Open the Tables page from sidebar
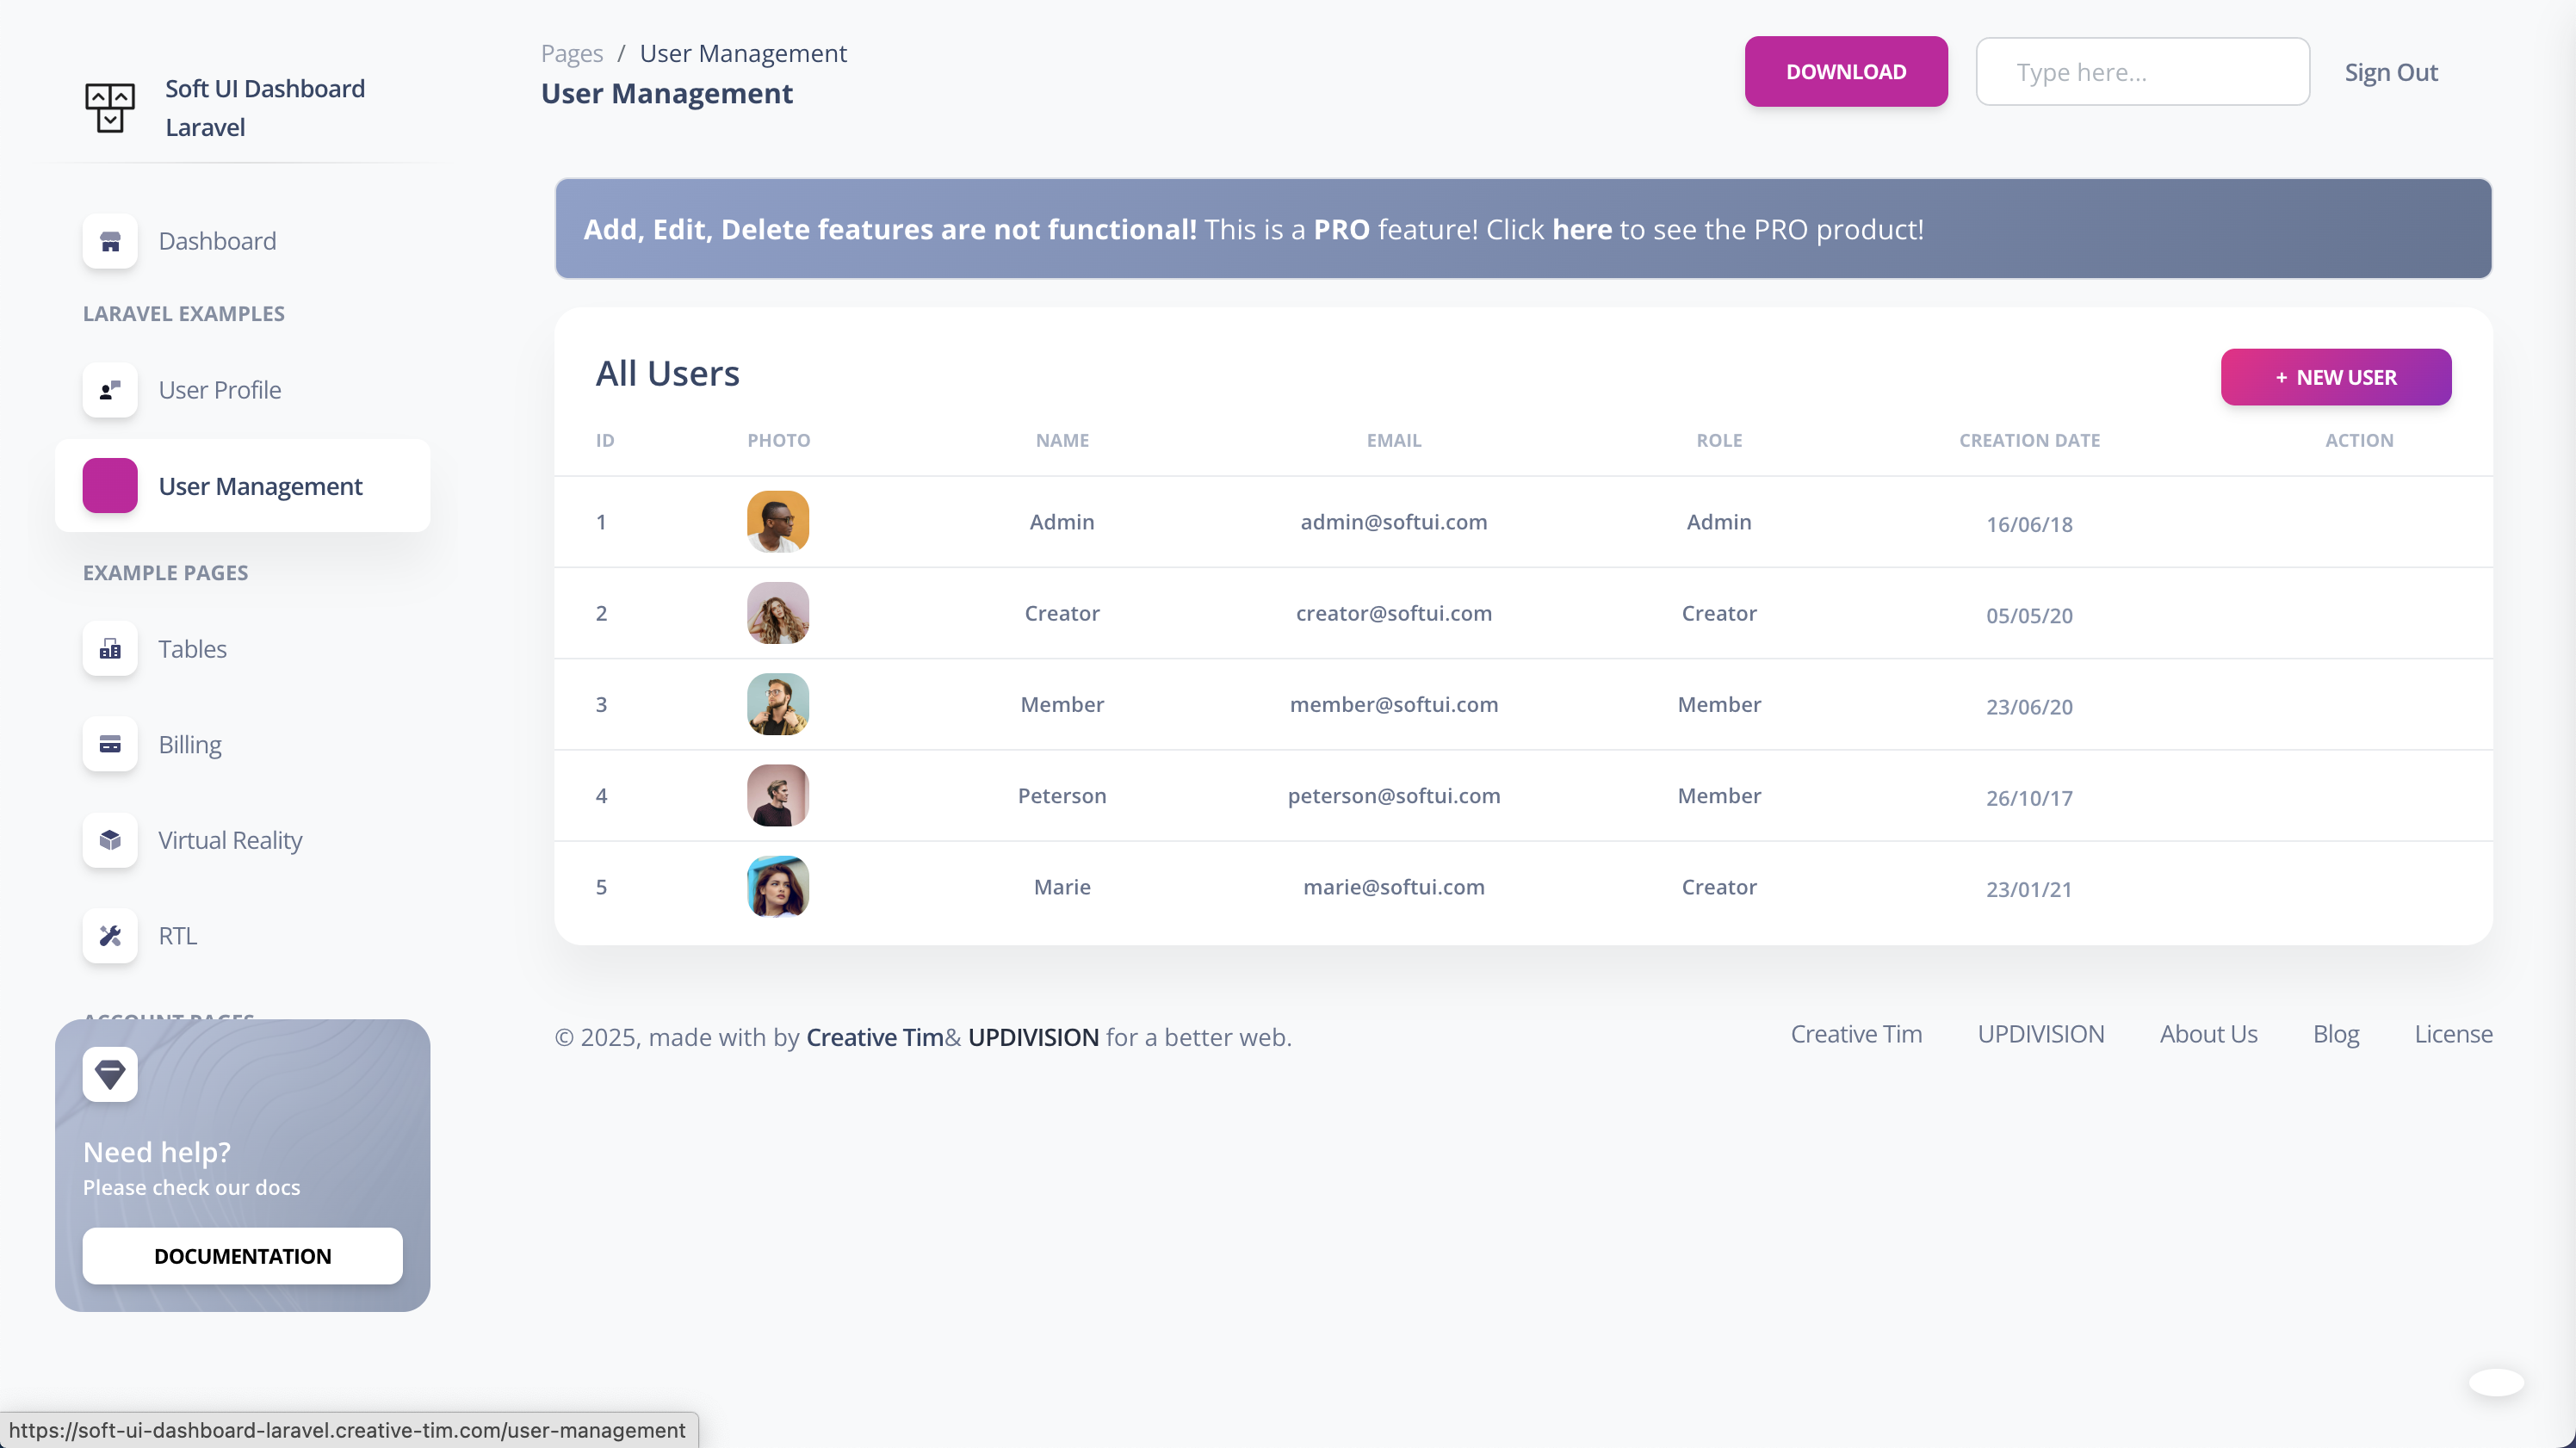 pos(192,649)
